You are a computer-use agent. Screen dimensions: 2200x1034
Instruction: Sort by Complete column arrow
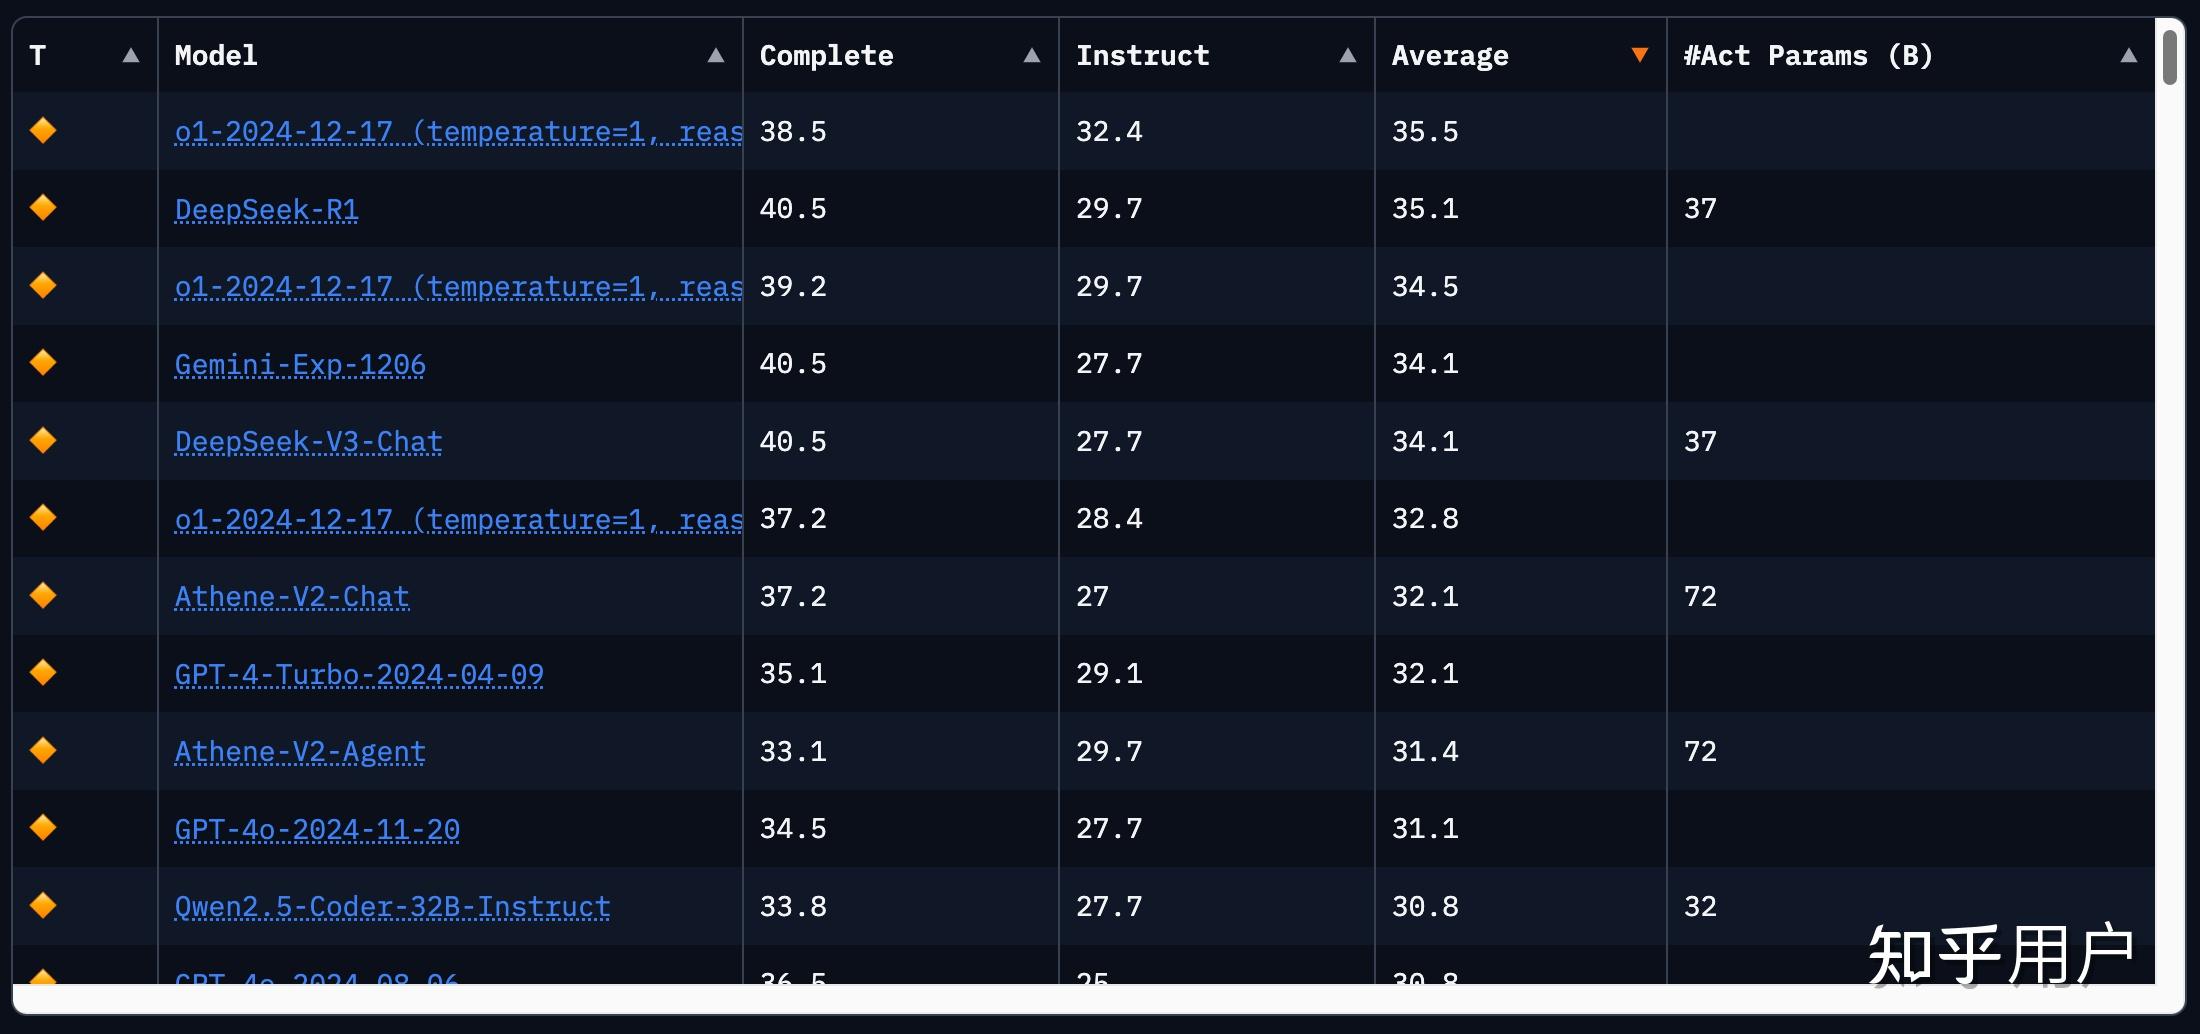pyautogui.click(x=1032, y=56)
